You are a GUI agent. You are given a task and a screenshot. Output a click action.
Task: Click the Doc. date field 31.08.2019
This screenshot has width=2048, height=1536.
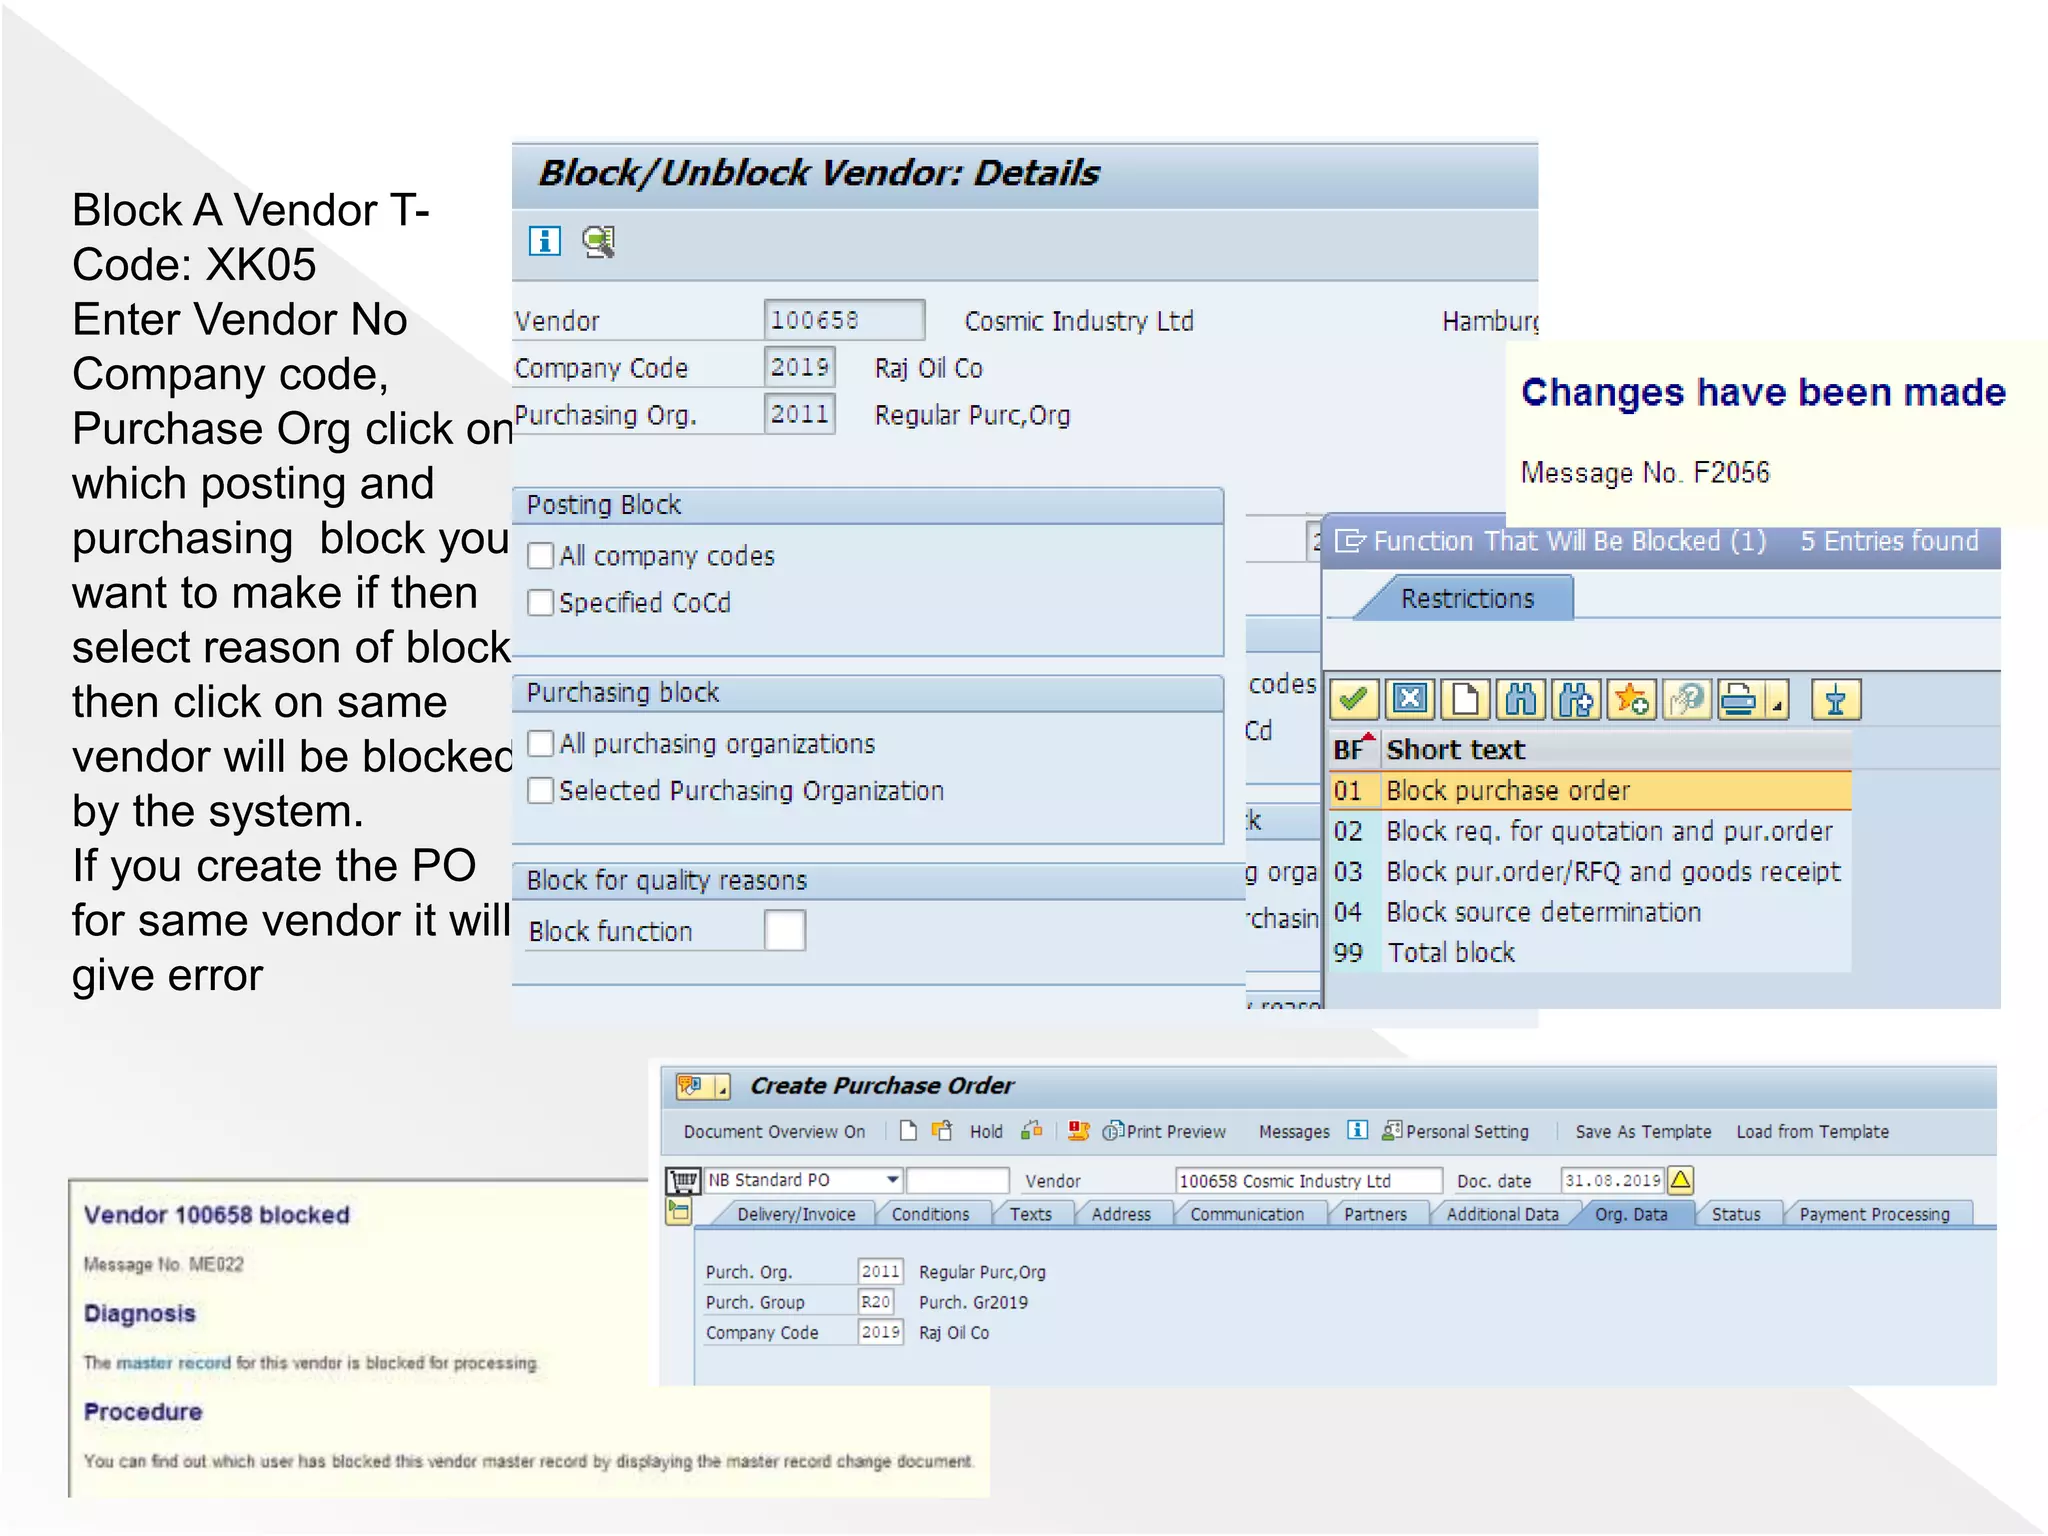point(1612,1180)
